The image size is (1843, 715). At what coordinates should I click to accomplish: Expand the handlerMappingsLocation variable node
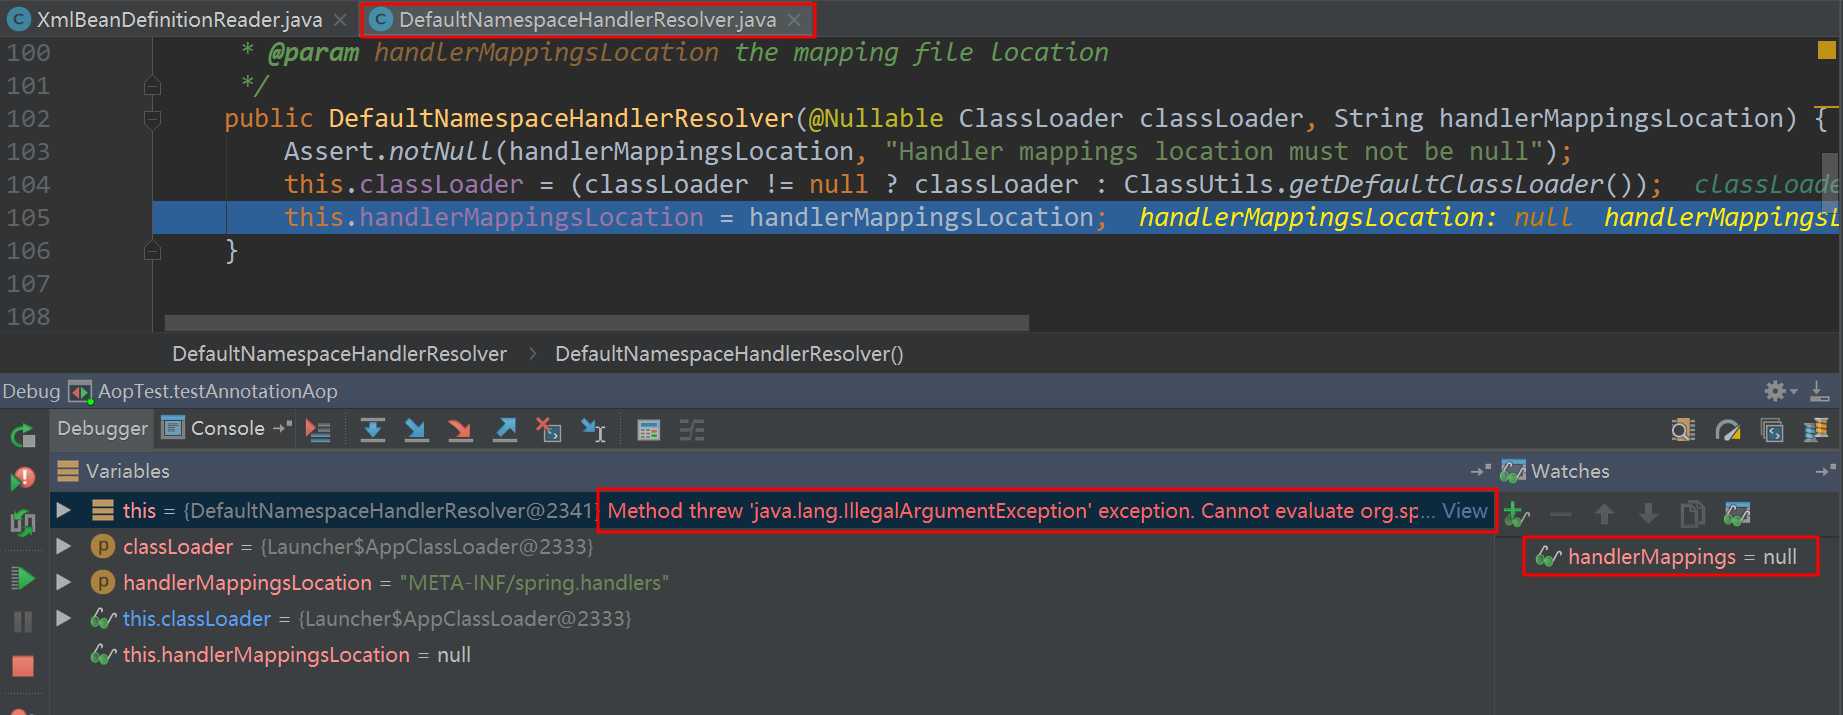(63, 582)
